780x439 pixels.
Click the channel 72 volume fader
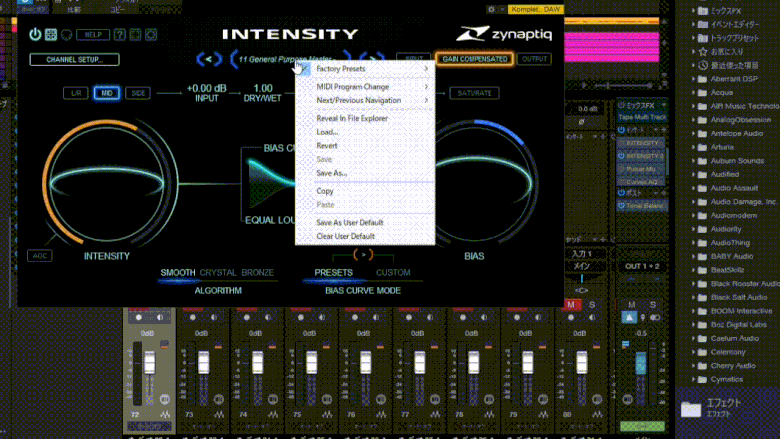(150, 362)
